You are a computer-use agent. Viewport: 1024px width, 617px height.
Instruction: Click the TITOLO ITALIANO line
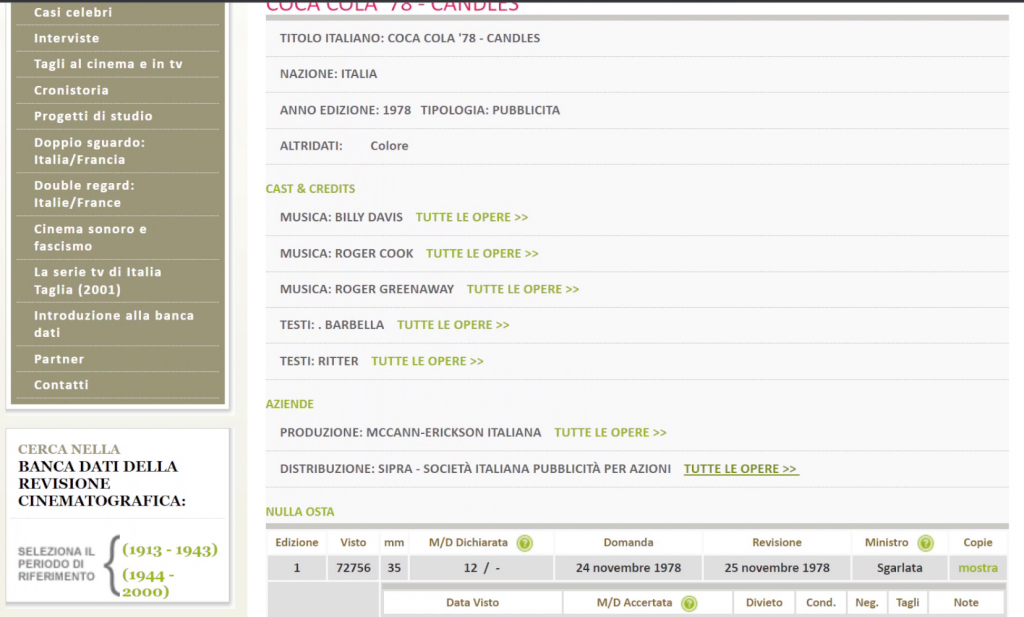point(410,38)
